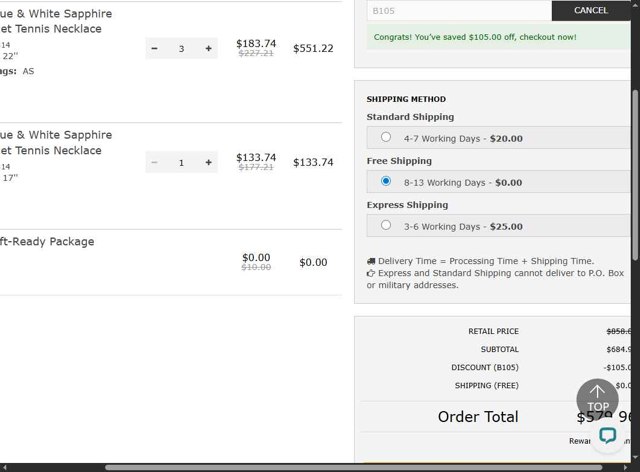Click the 'RETAIL PRICE' label
640x472 pixels.
[x=493, y=331]
